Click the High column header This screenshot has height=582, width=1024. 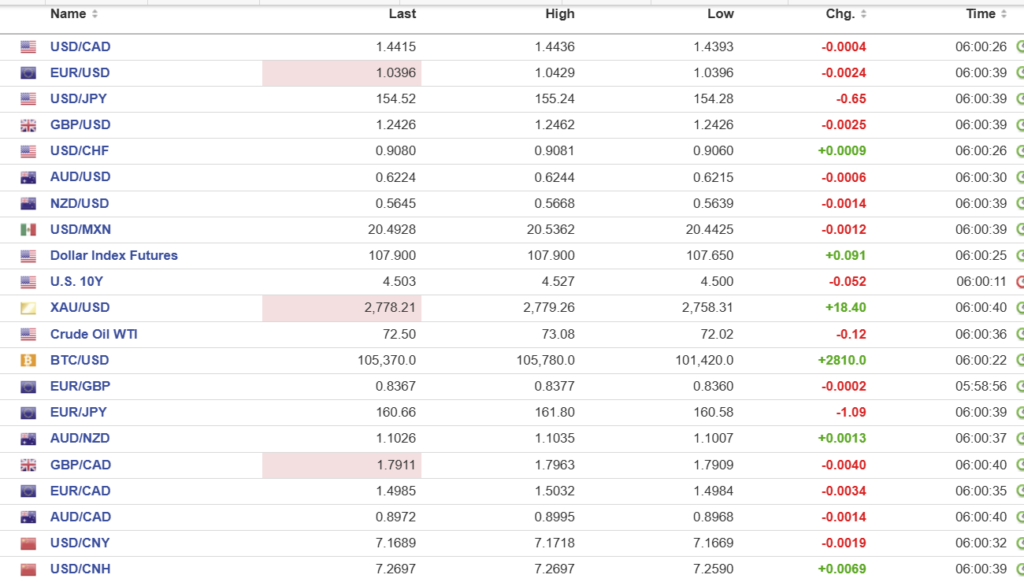pos(560,14)
